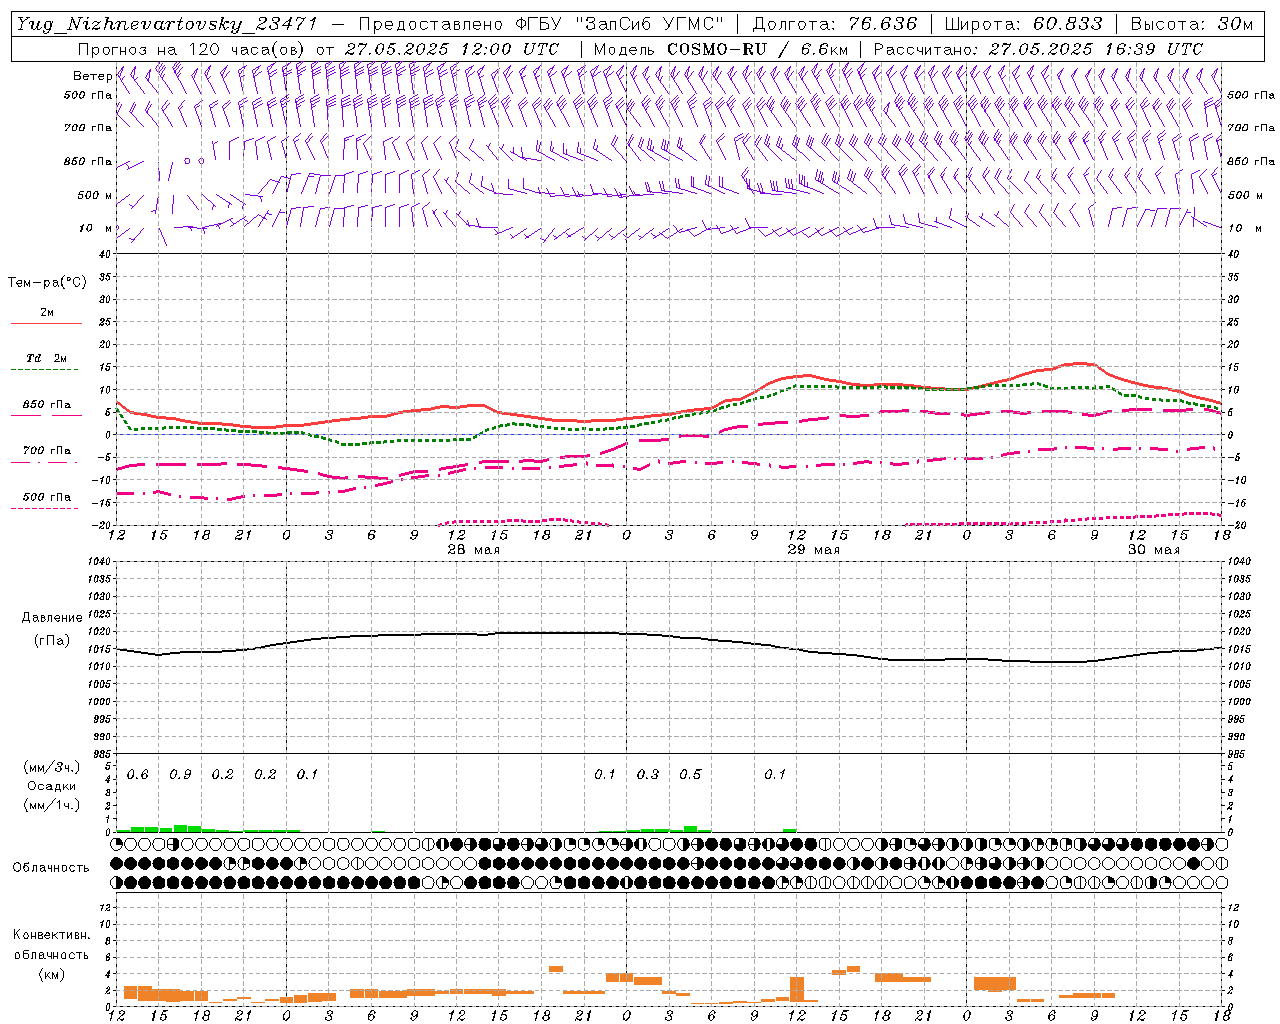Click the "Облачность" cloud cover label
1280x1024 pixels.
click(x=51, y=868)
